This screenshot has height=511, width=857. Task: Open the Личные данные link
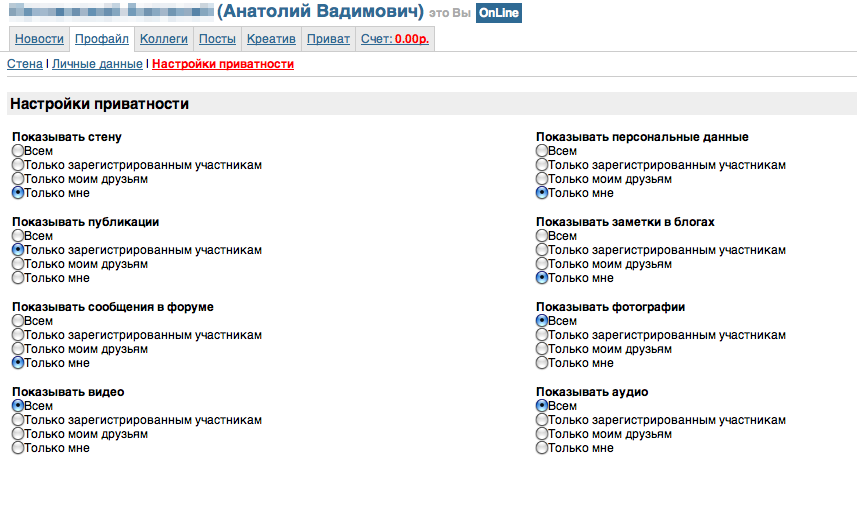click(96, 64)
